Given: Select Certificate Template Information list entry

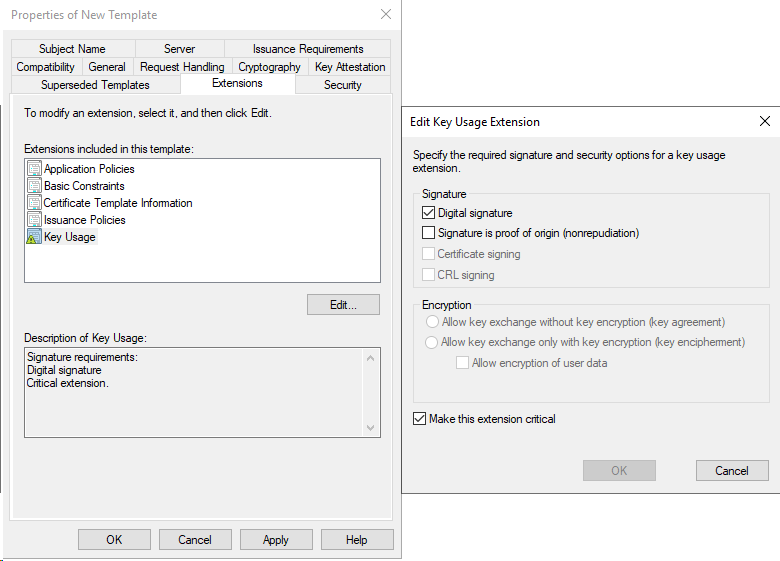Looking at the screenshot, I should [x=118, y=202].
